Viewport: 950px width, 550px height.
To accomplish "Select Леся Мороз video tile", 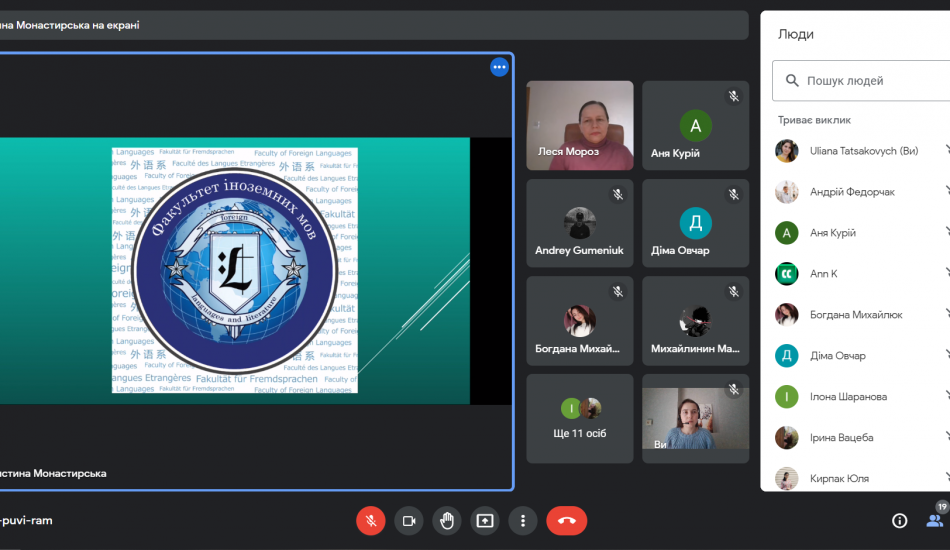I will [x=580, y=125].
